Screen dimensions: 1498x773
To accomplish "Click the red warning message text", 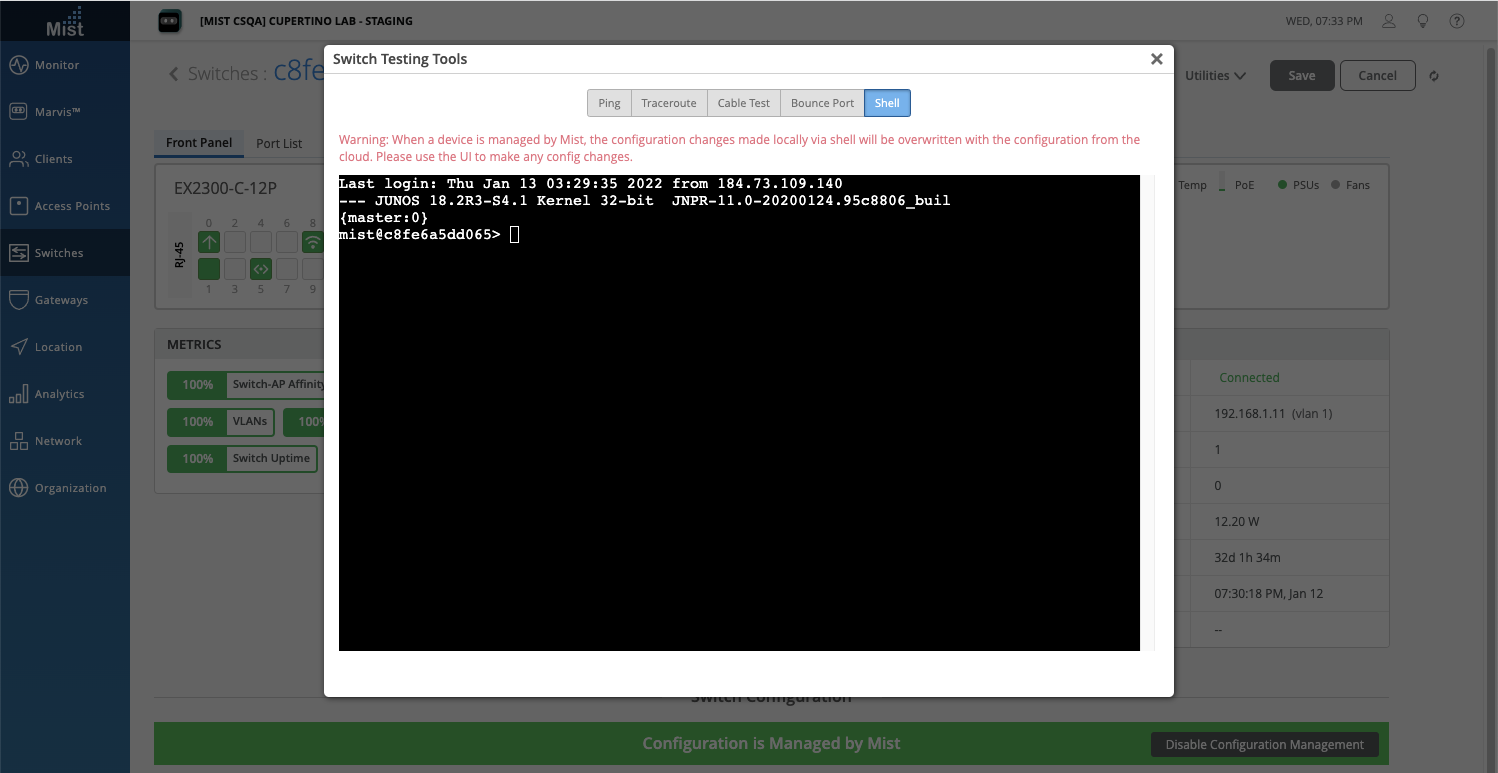I will 739,148.
